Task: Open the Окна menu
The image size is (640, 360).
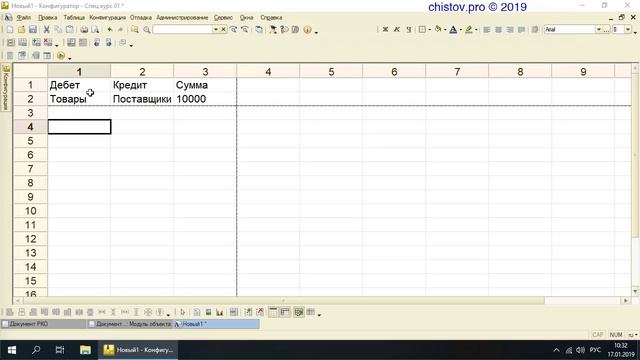Action: (x=247, y=18)
